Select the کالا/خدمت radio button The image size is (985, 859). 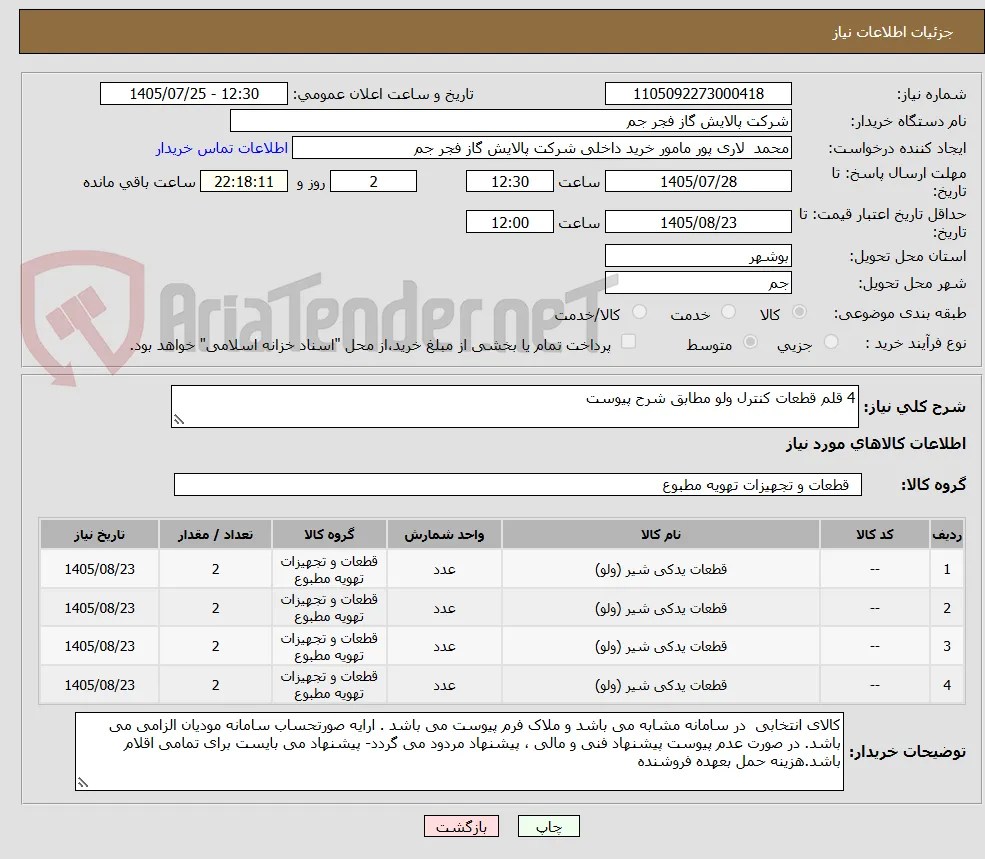coord(639,312)
